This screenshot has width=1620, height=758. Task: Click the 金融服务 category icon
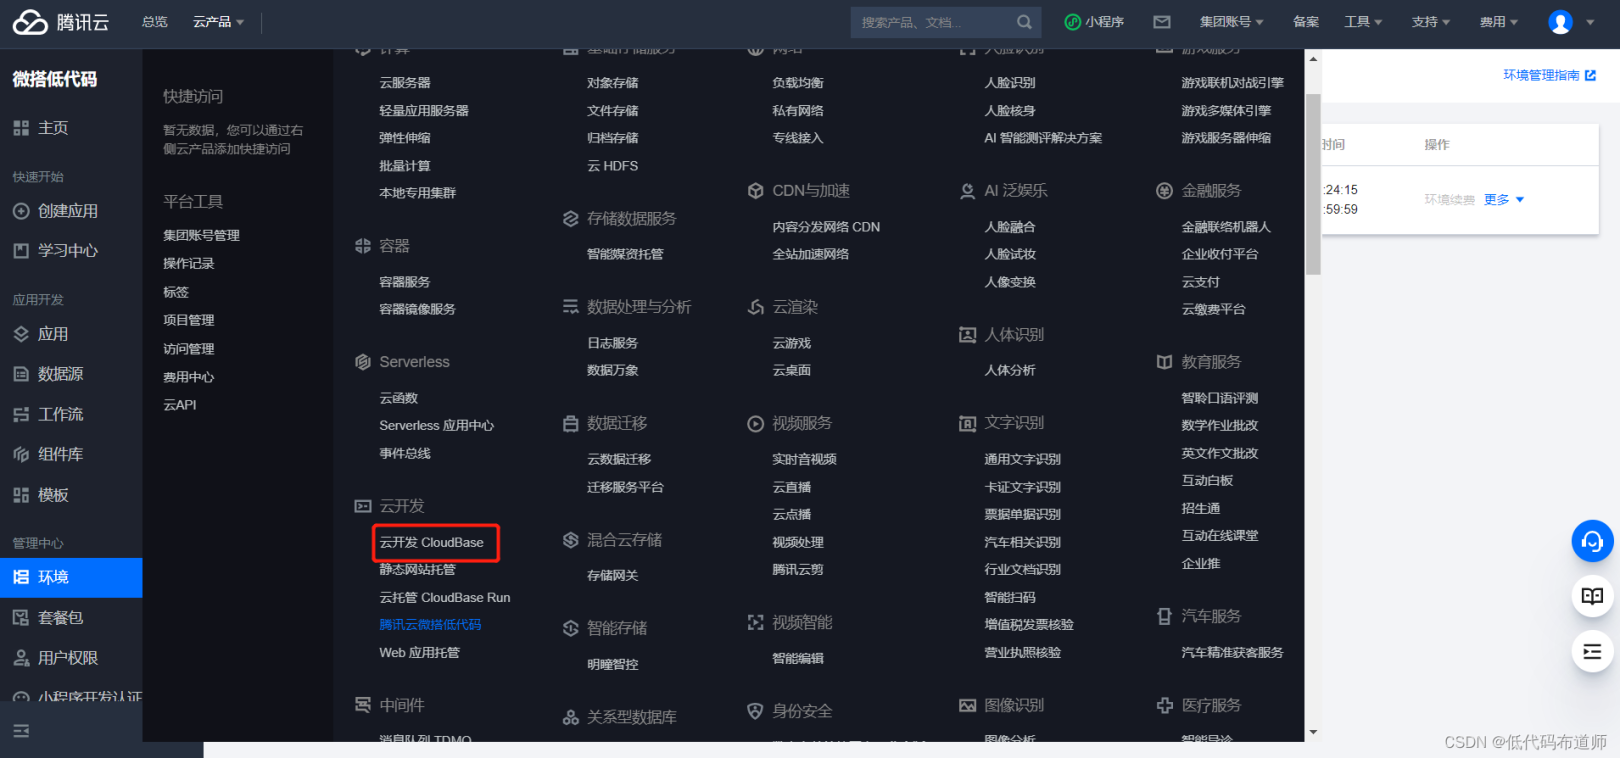point(1164,191)
